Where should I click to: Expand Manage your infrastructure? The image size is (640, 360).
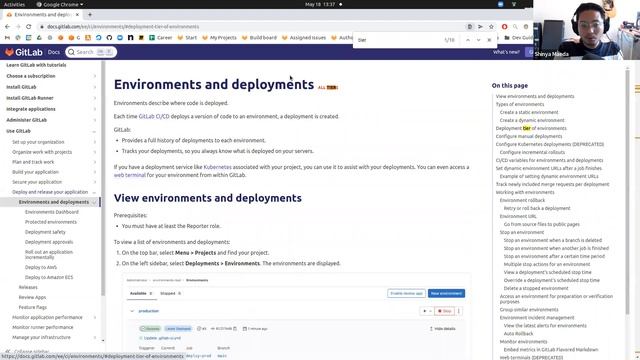point(95,338)
